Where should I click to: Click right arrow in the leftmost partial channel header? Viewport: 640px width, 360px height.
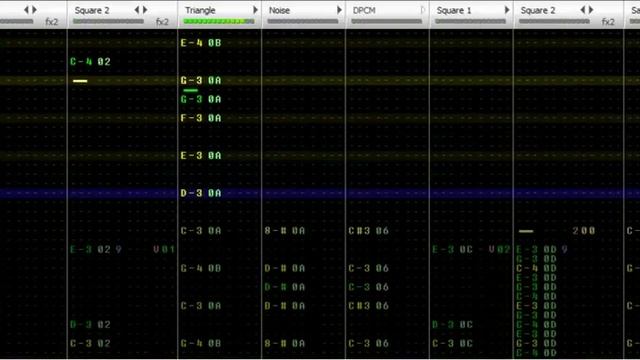35,10
